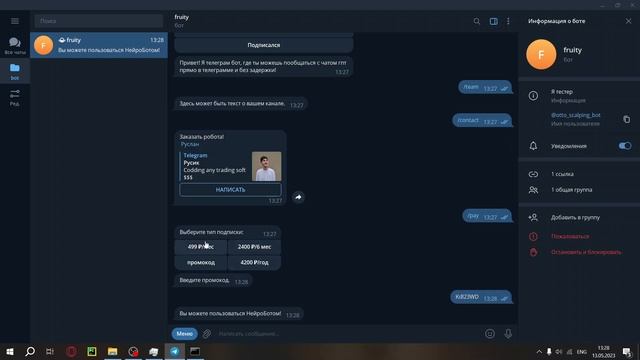Click the info circle icon
640x360 pixels.
pyautogui.click(x=533, y=96)
